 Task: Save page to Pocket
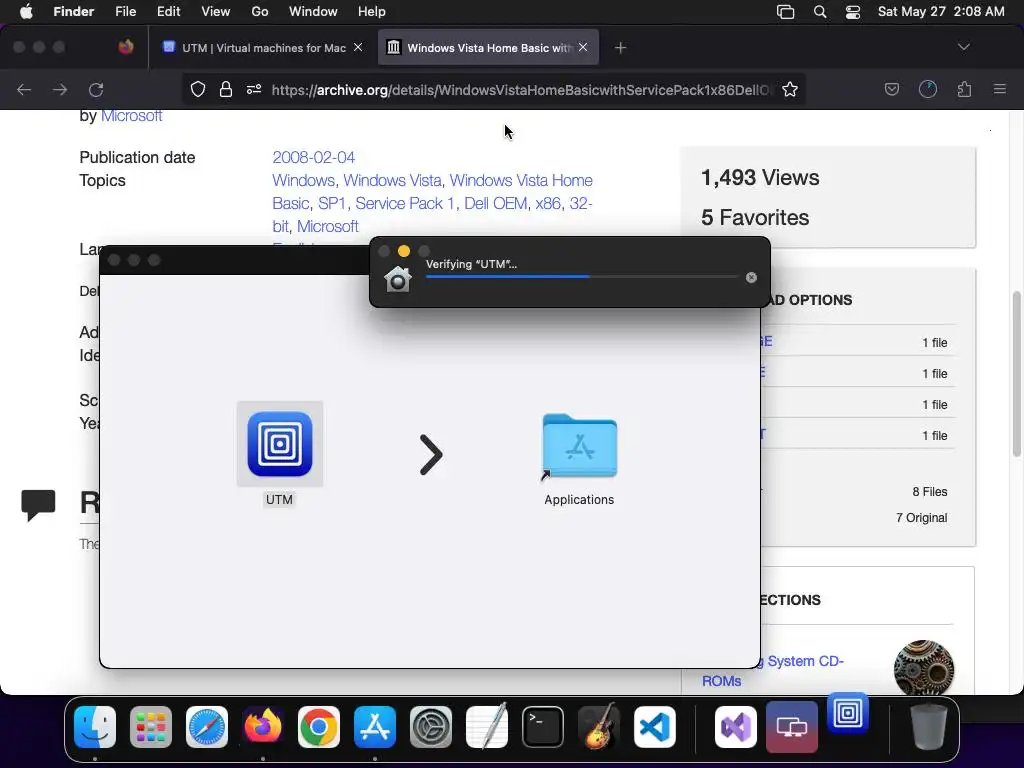tap(891, 89)
